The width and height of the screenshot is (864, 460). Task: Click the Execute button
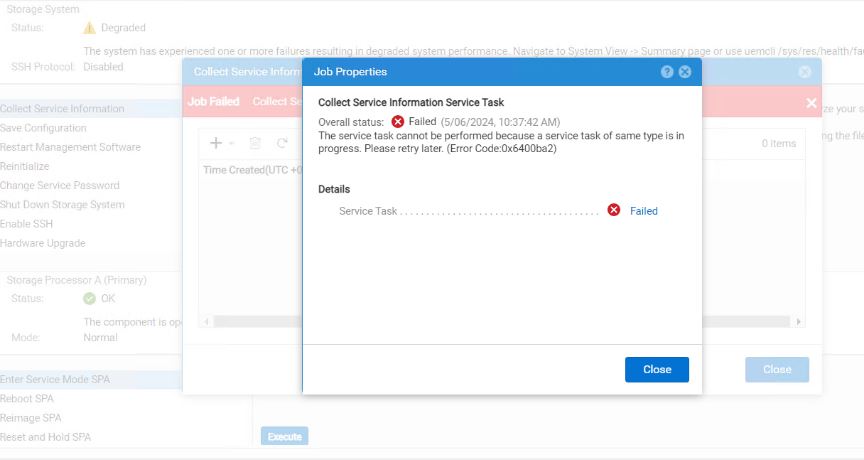284,437
